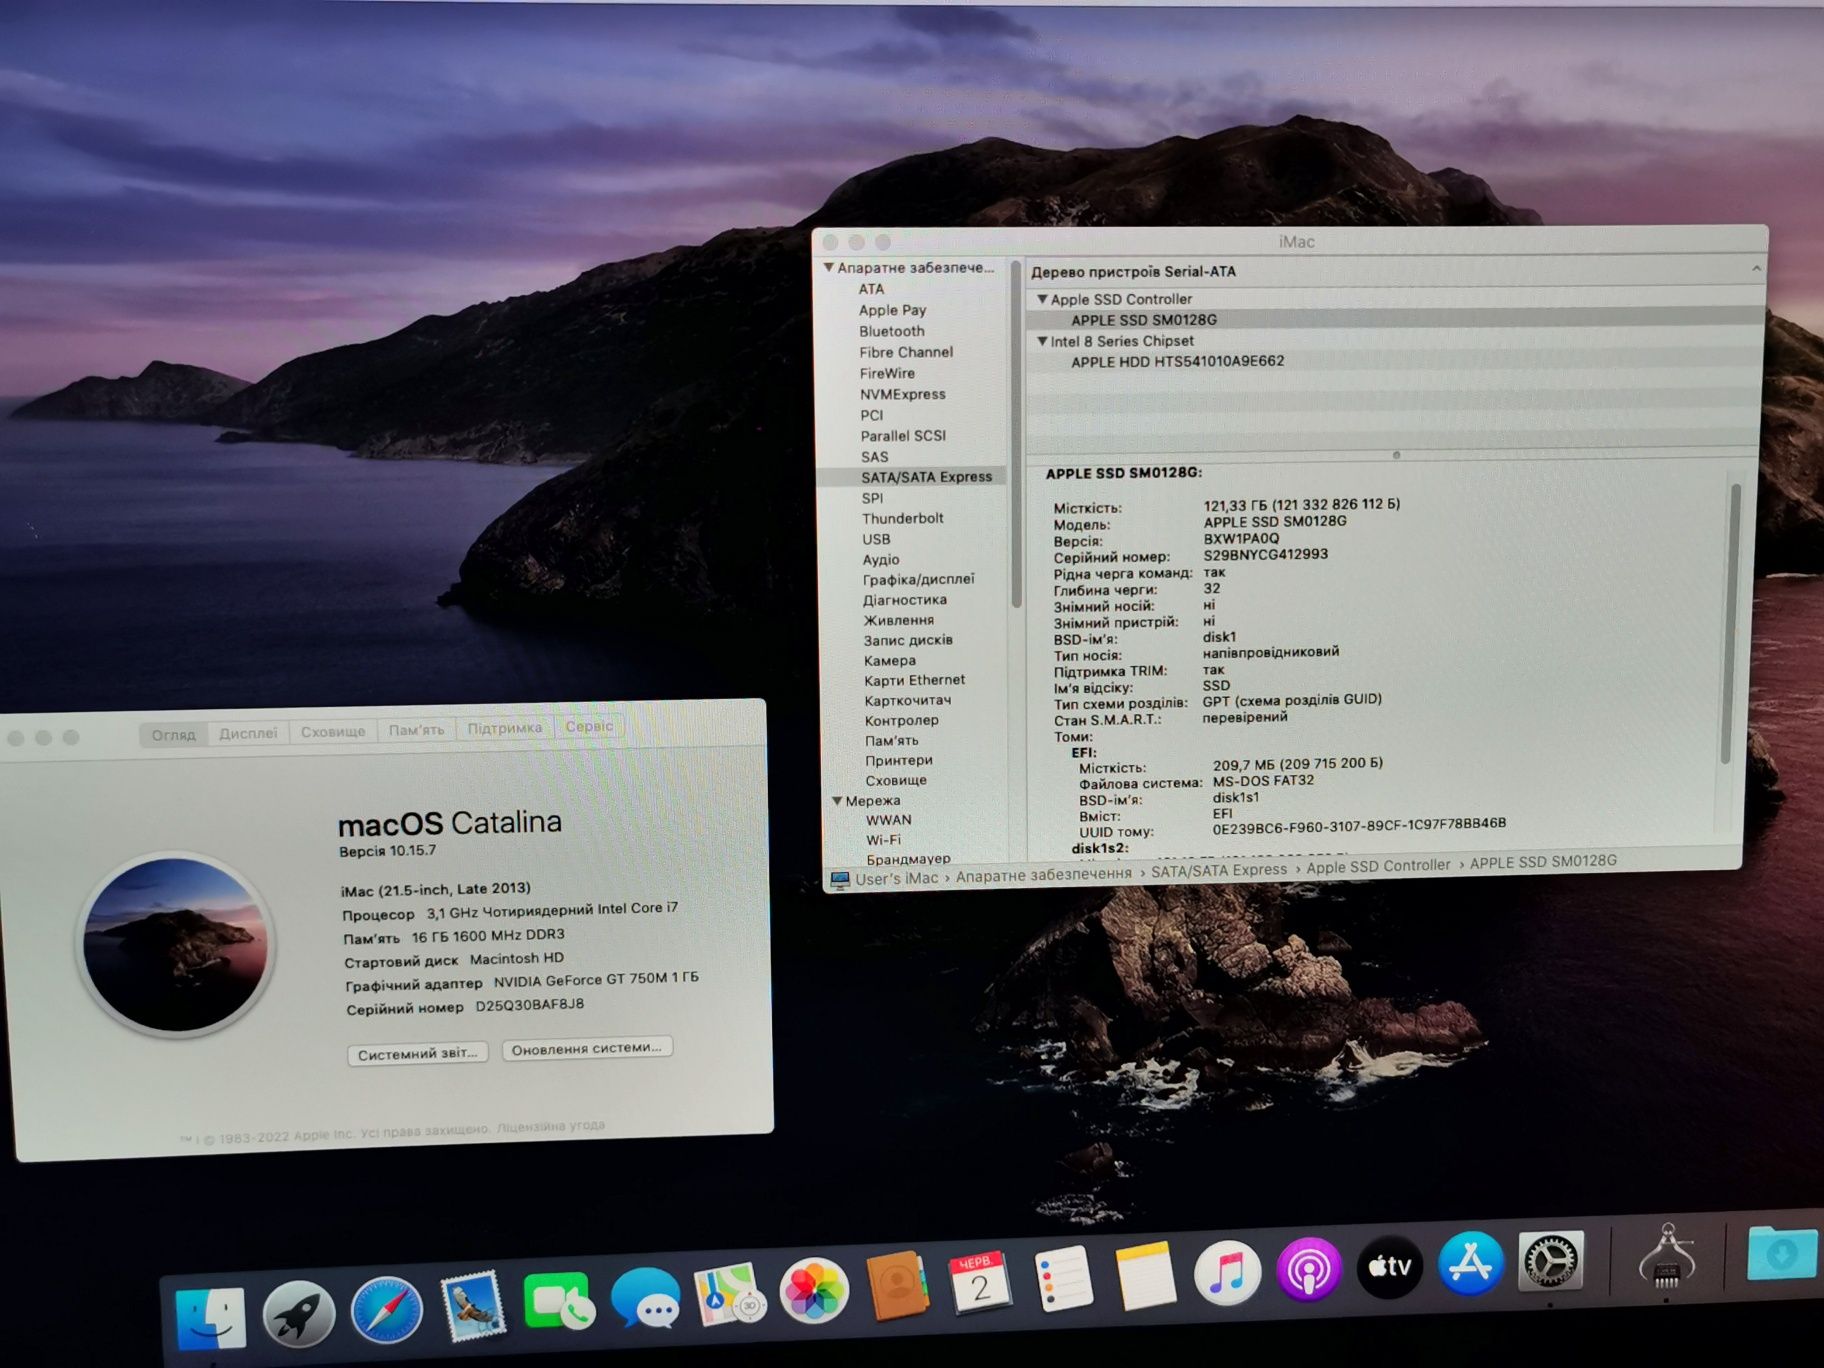
Task: Collapse the Serial-ATA device tree header chevron
Action: 1756,268
